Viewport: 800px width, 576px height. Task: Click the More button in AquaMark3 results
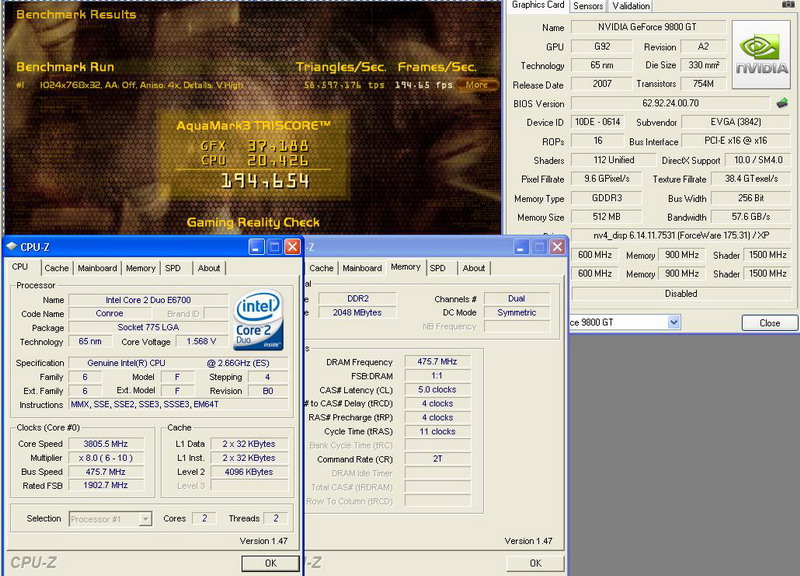click(x=476, y=85)
